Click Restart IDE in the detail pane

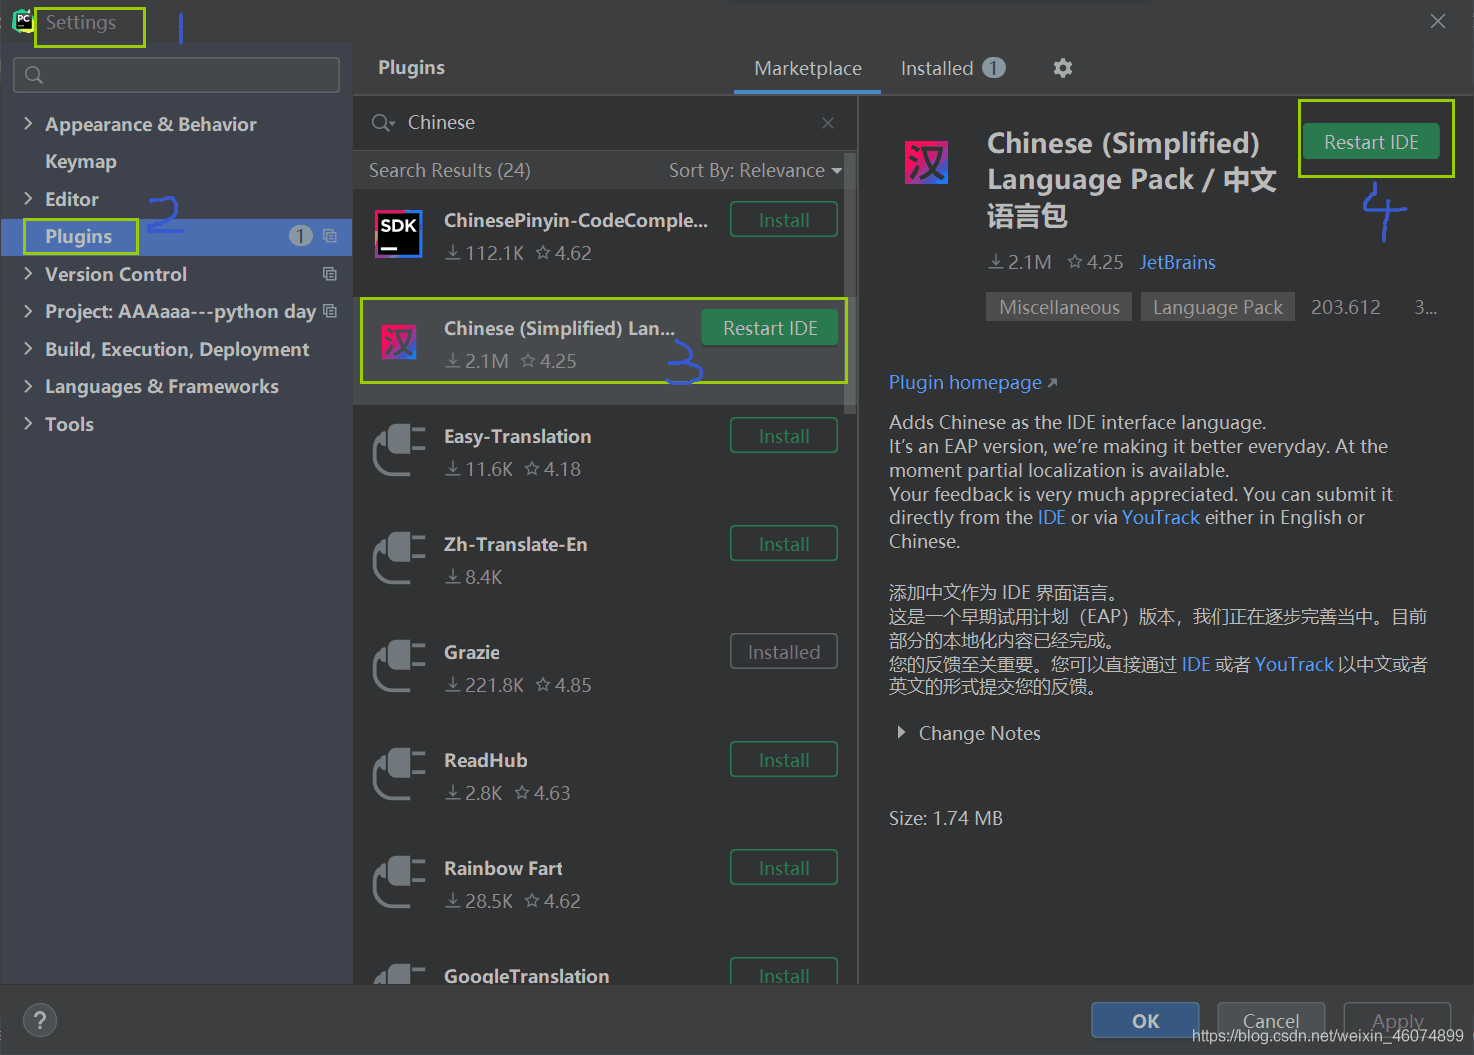tap(1371, 142)
